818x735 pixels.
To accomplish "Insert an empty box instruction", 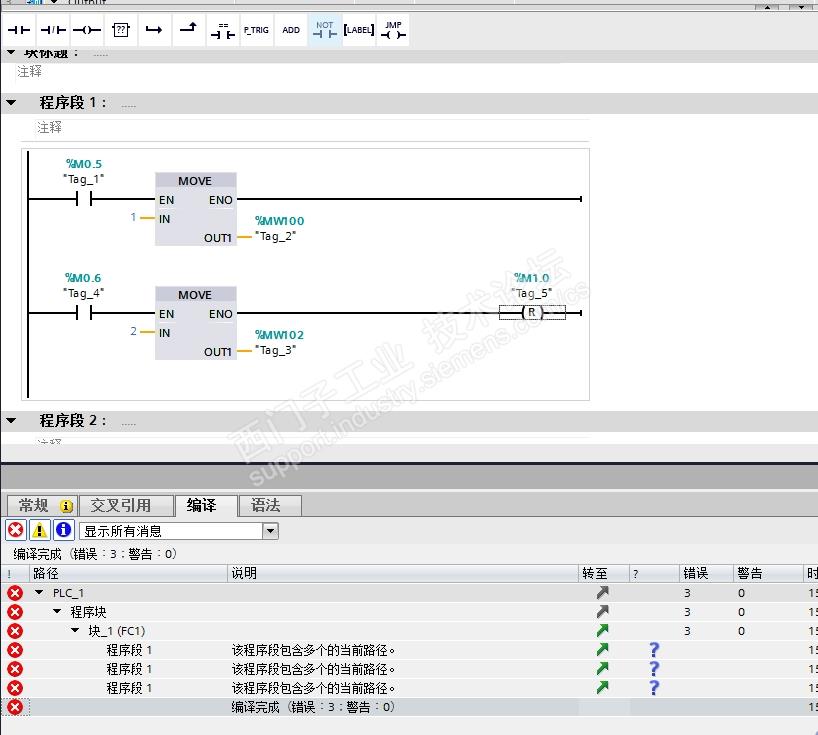I will pos(121,30).
